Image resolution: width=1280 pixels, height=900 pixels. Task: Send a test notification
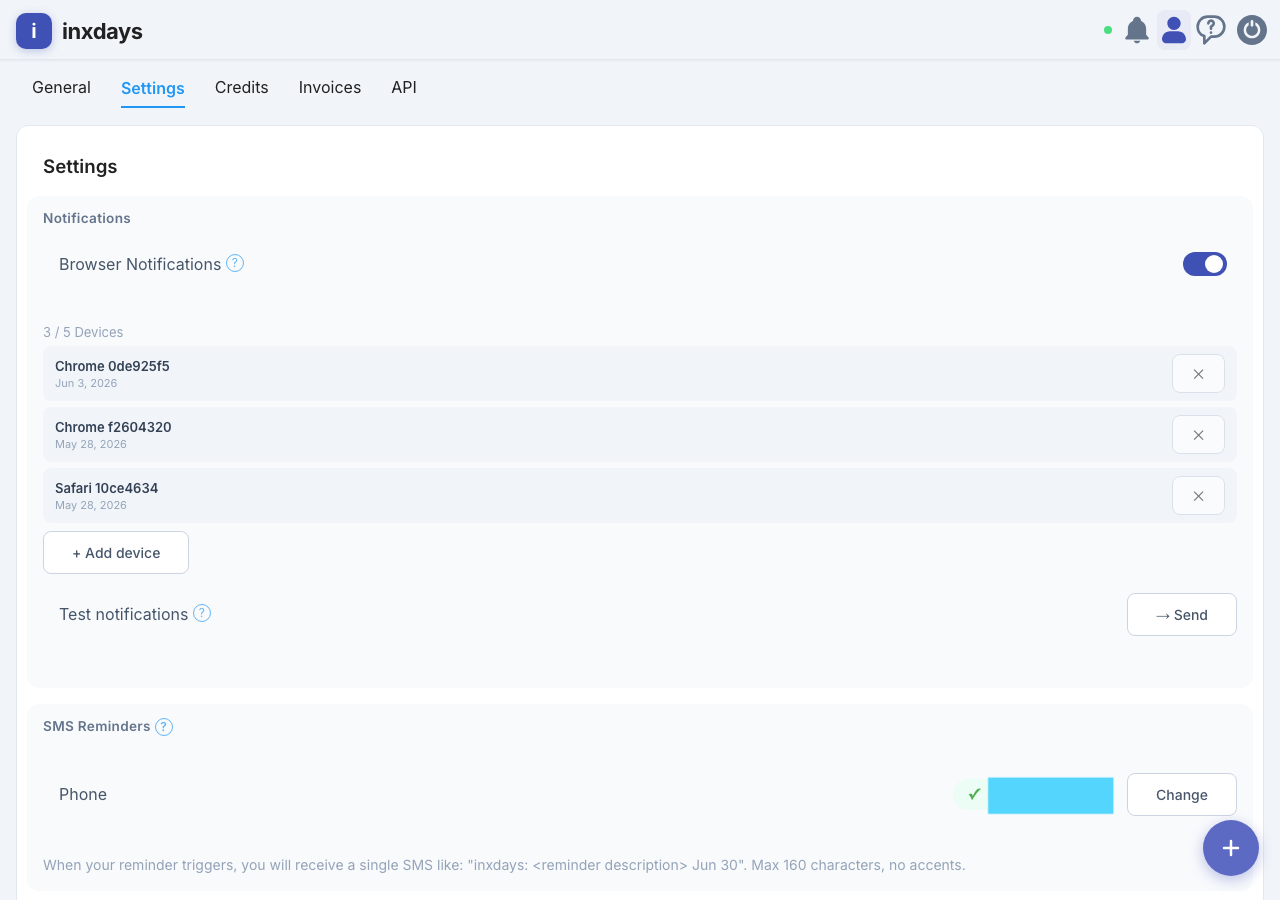coord(1182,615)
